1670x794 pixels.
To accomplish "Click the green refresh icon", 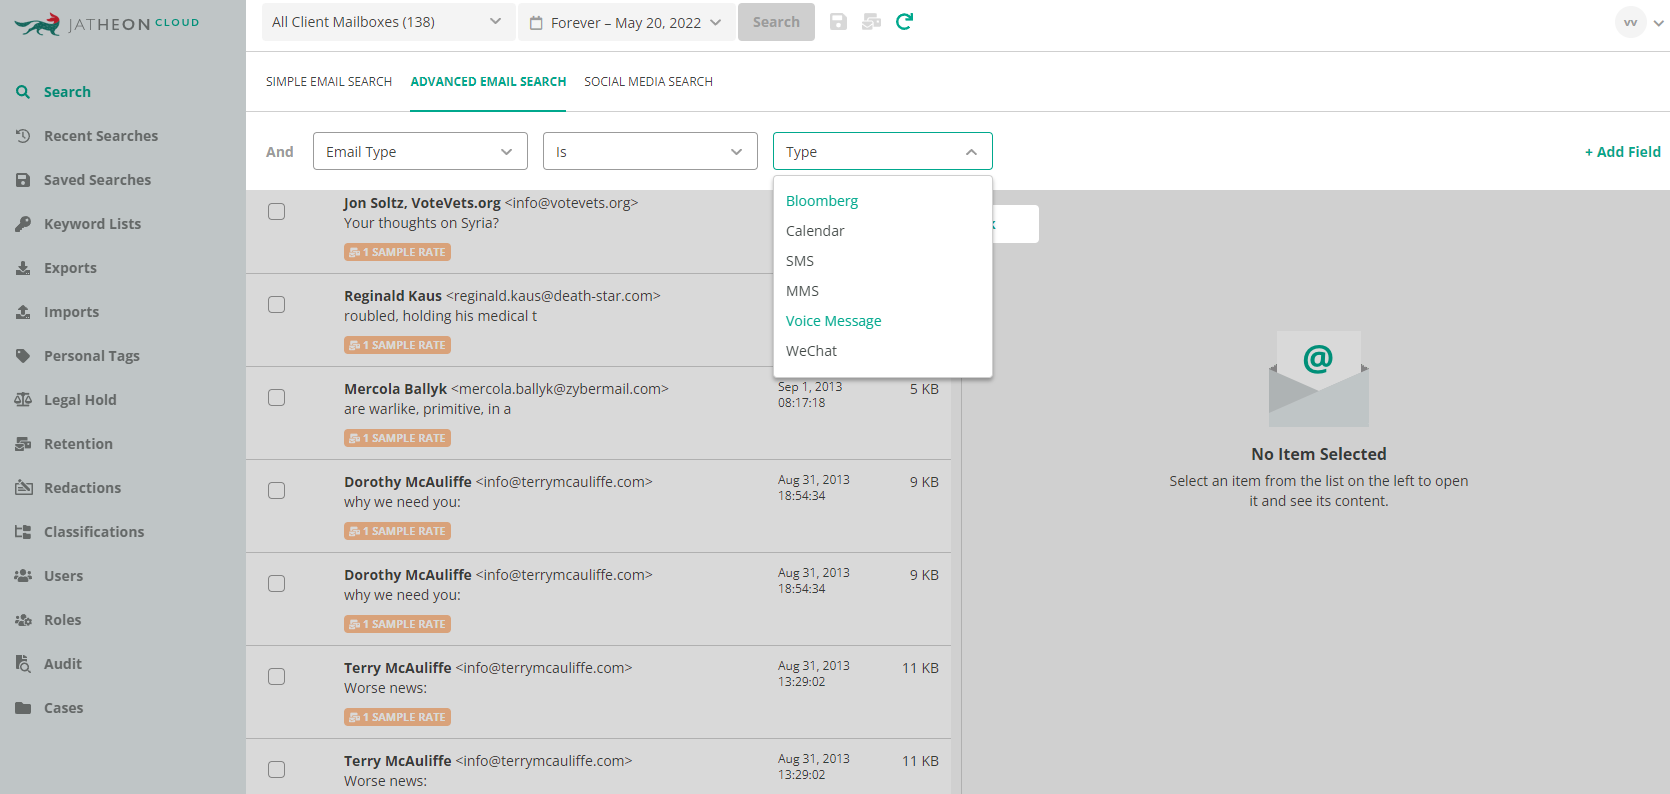I will (904, 22).
